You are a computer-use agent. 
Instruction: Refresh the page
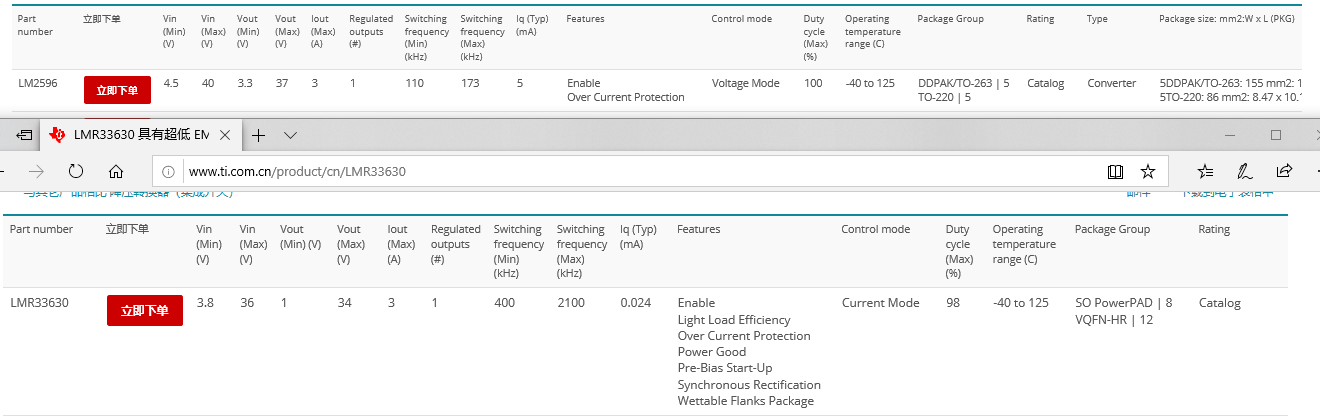76,171
